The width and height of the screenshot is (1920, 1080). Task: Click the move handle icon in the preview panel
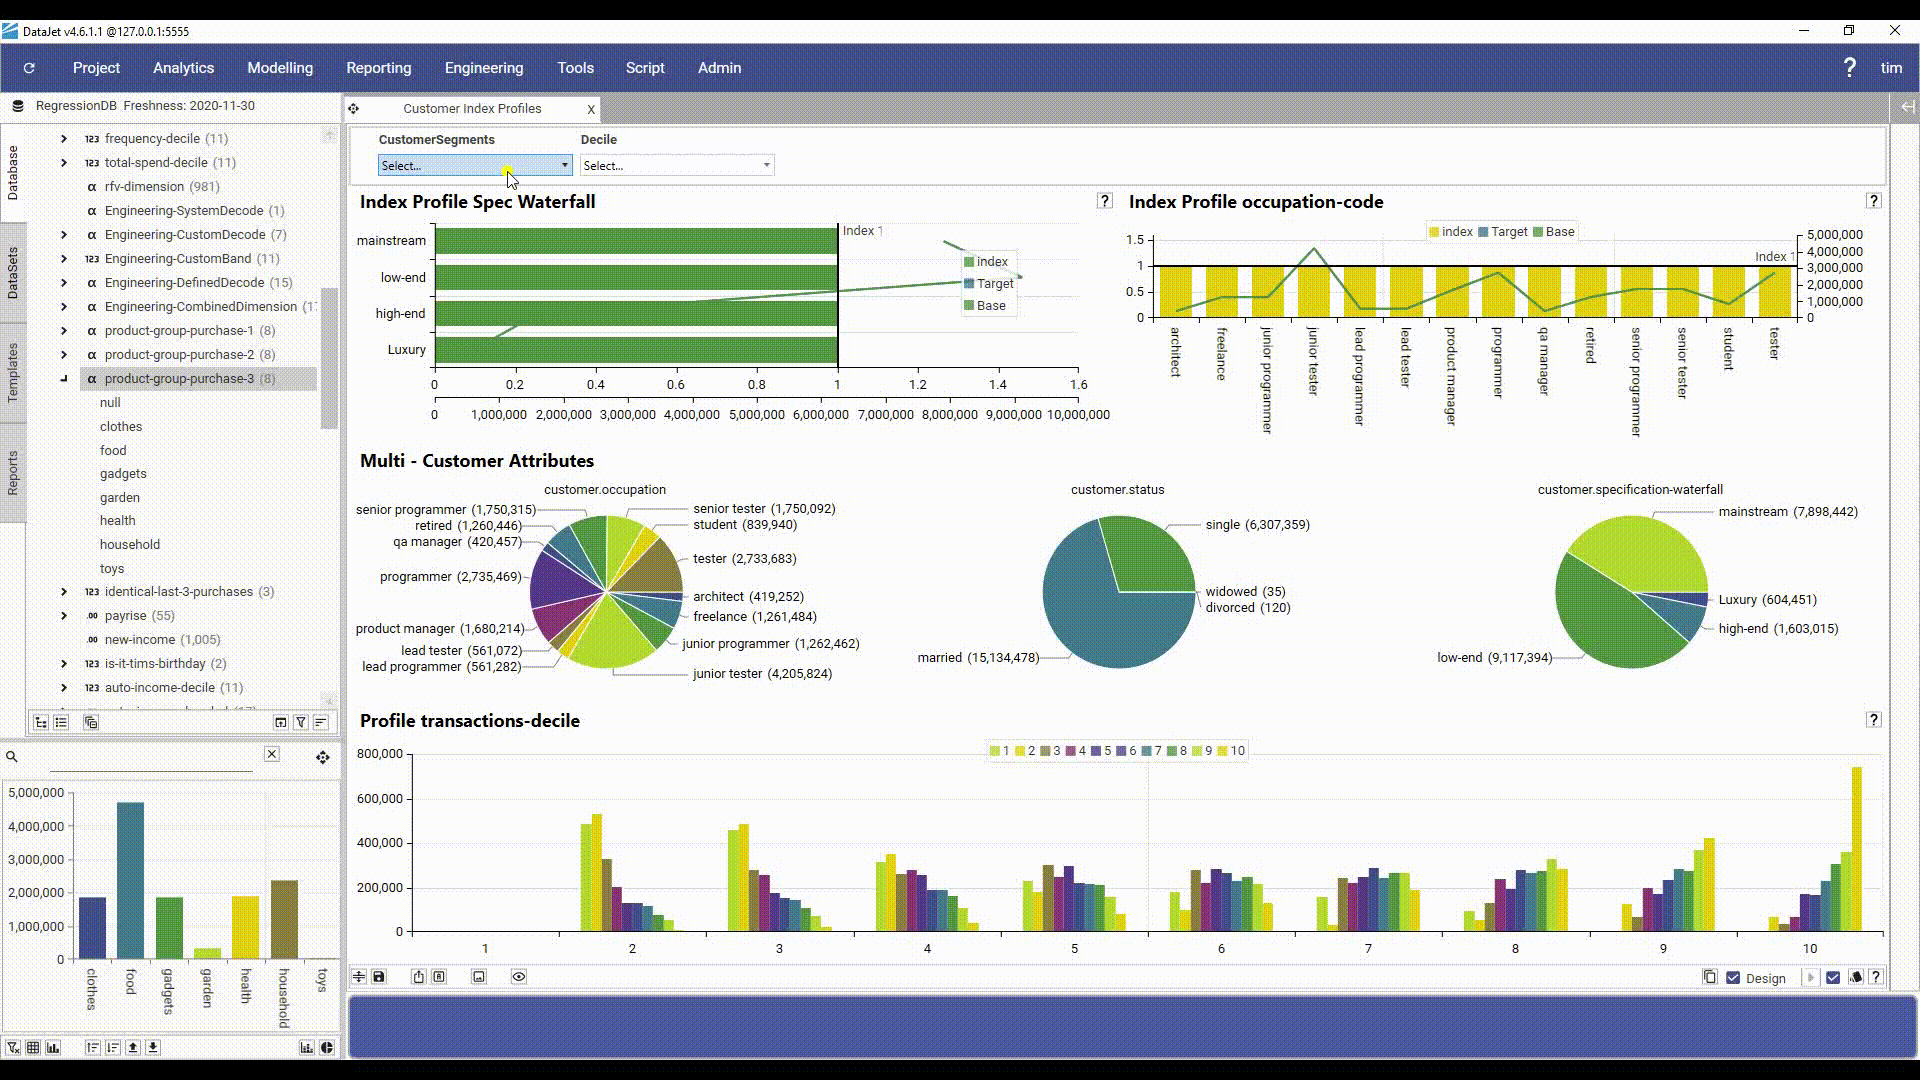tap(323, 757)
